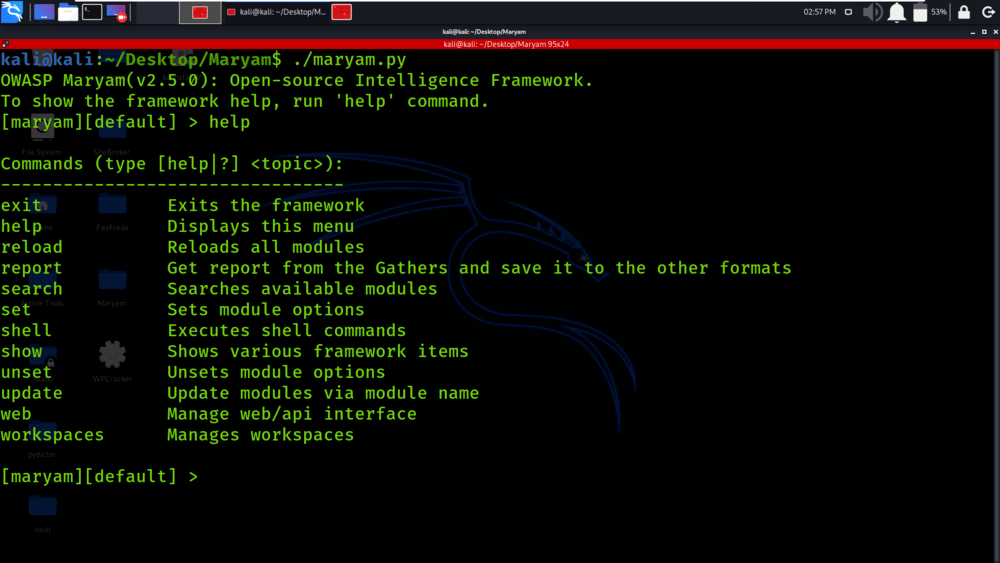Click the 'set' command name
This screenshot has width=1000, height=563.
click(x=16, y=310)
